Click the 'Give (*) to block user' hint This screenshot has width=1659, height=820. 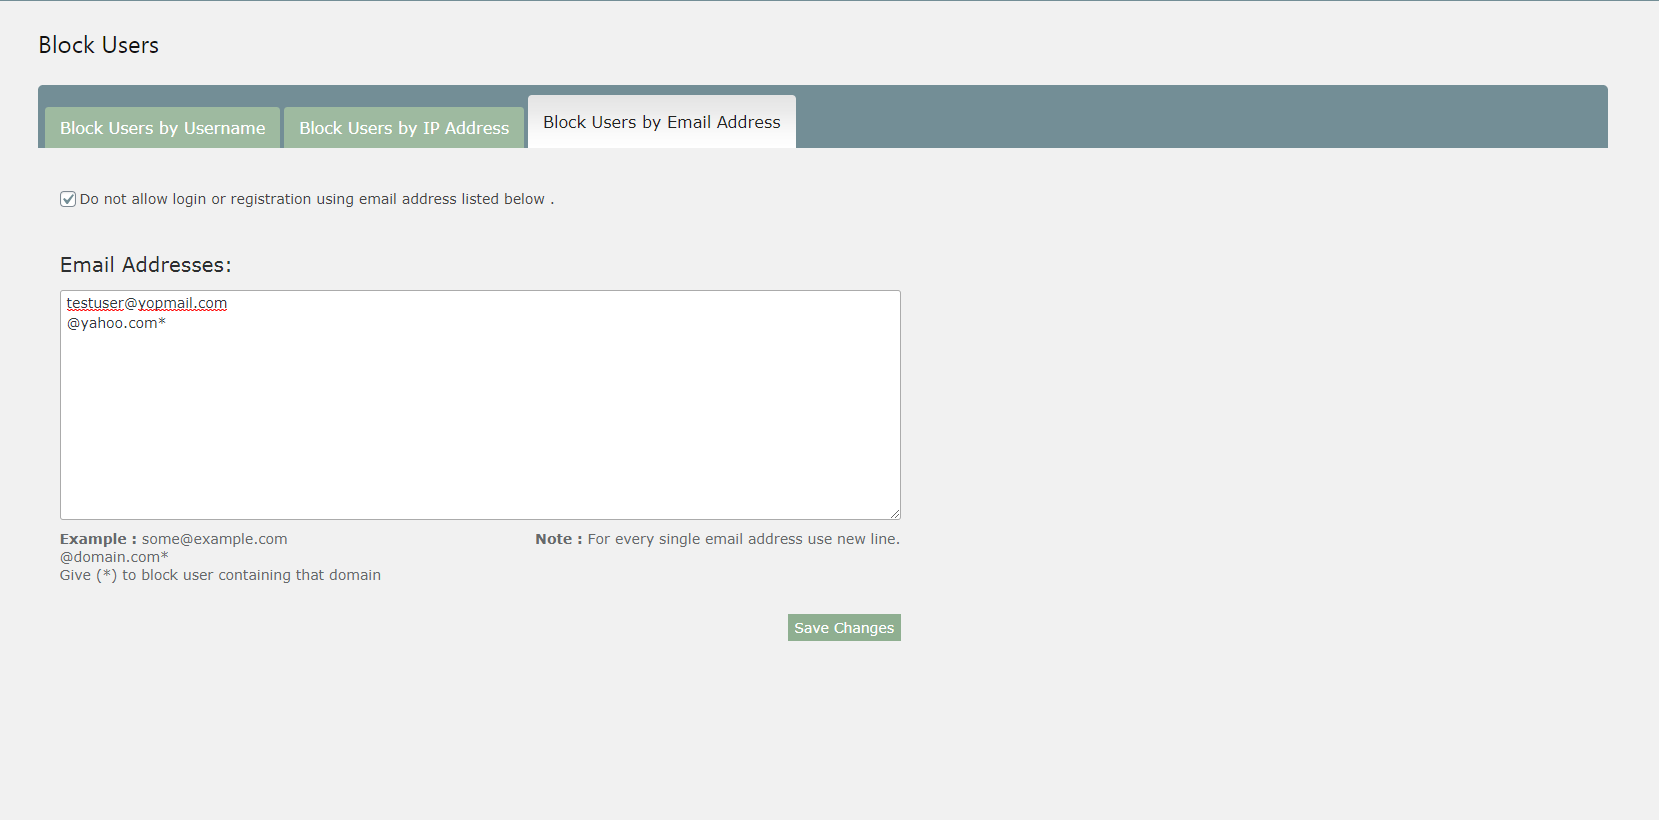[220, 575]
